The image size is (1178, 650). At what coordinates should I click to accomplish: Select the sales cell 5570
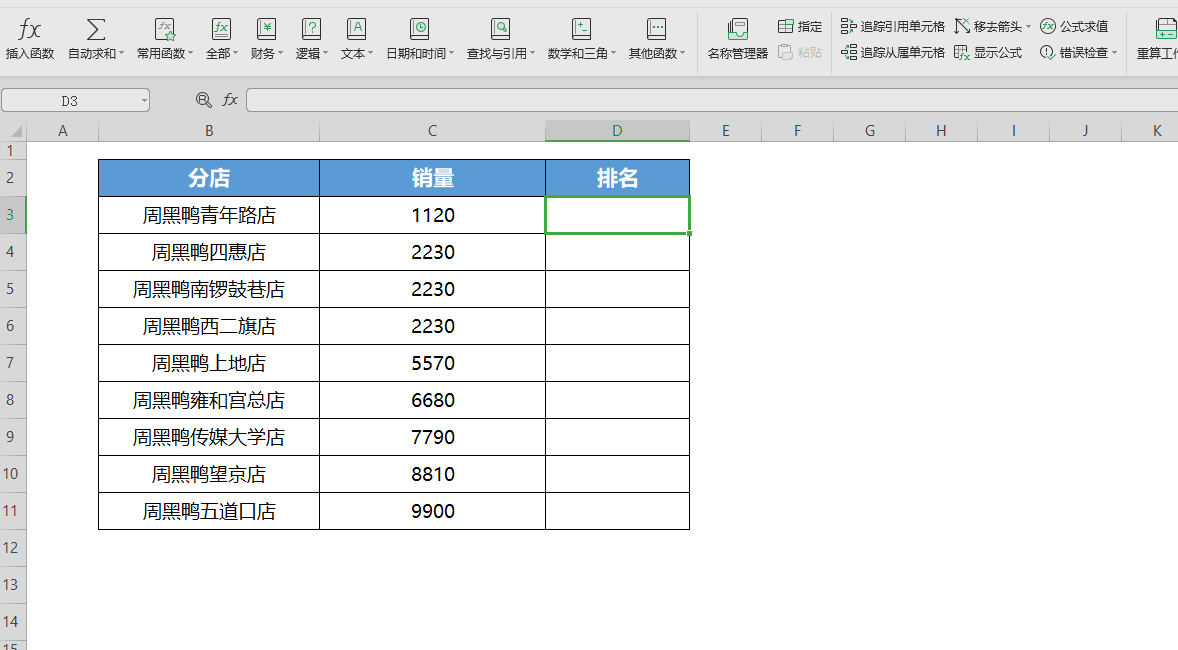(x=432, y=363)
